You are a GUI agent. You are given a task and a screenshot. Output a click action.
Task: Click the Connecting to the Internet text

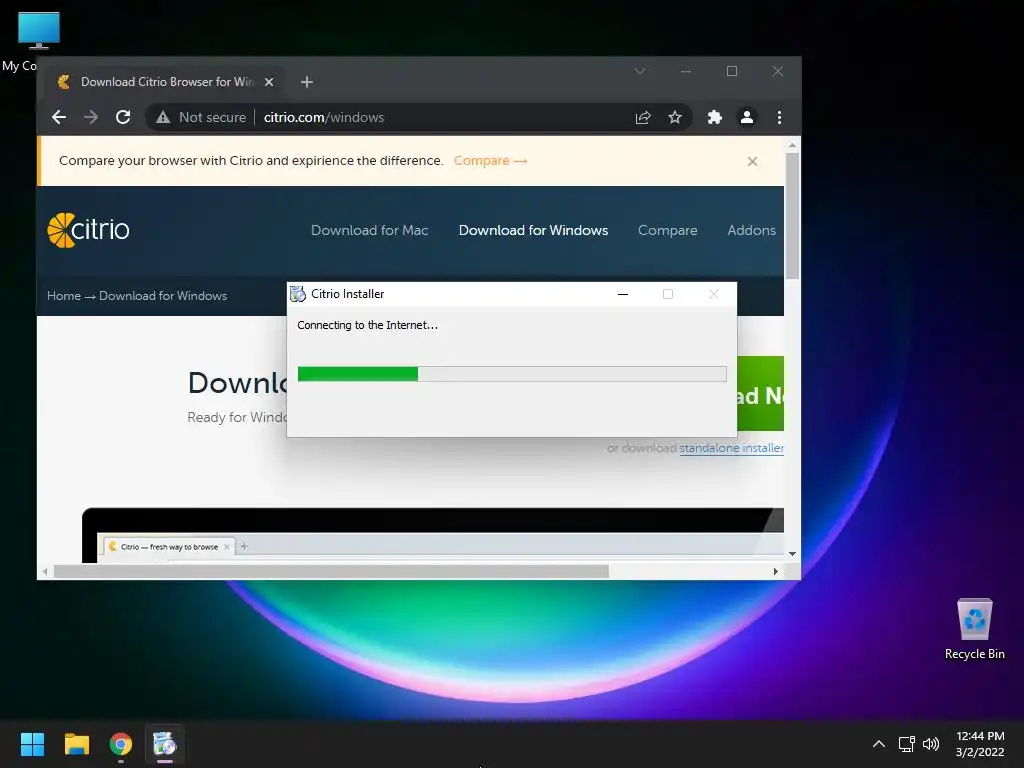click(367, 325)
